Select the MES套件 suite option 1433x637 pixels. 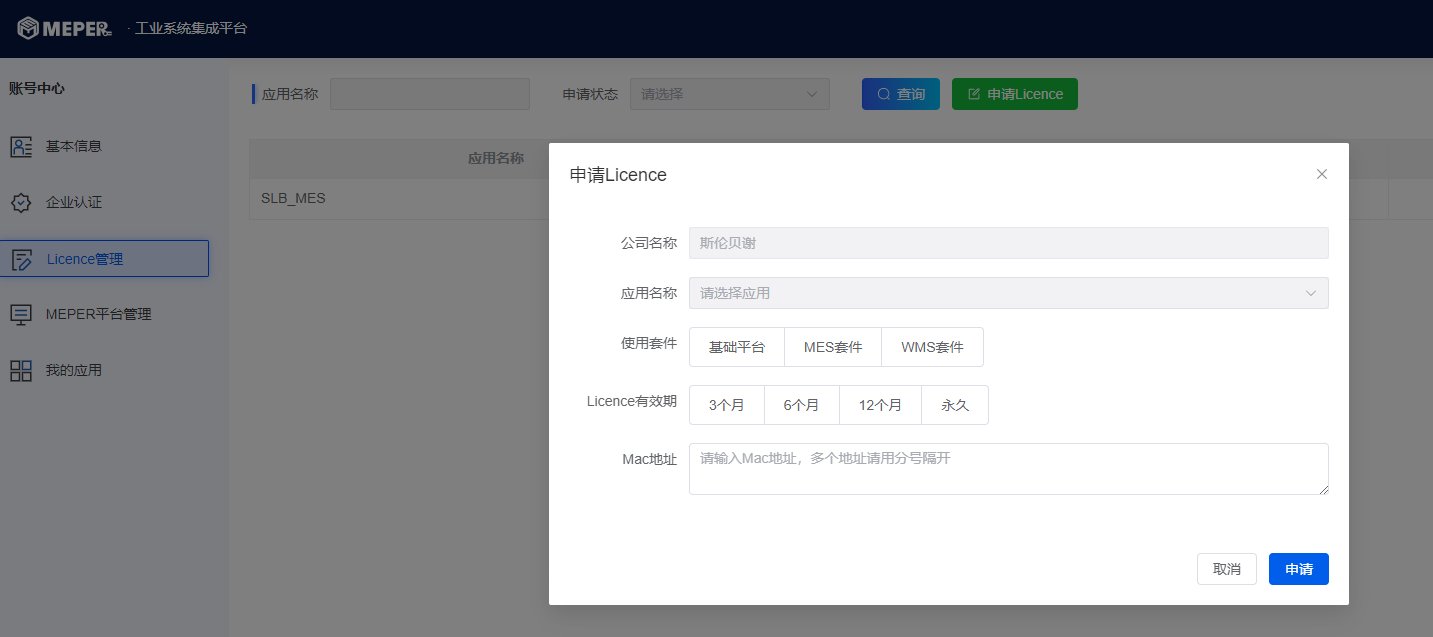tap(832, 347)
